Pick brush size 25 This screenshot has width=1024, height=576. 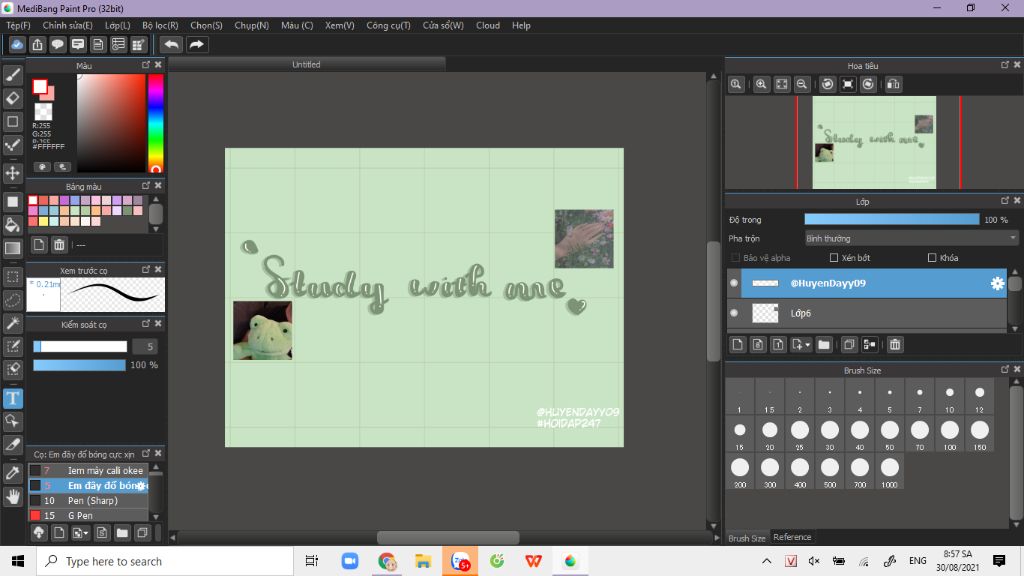click(x=799, y=434)
